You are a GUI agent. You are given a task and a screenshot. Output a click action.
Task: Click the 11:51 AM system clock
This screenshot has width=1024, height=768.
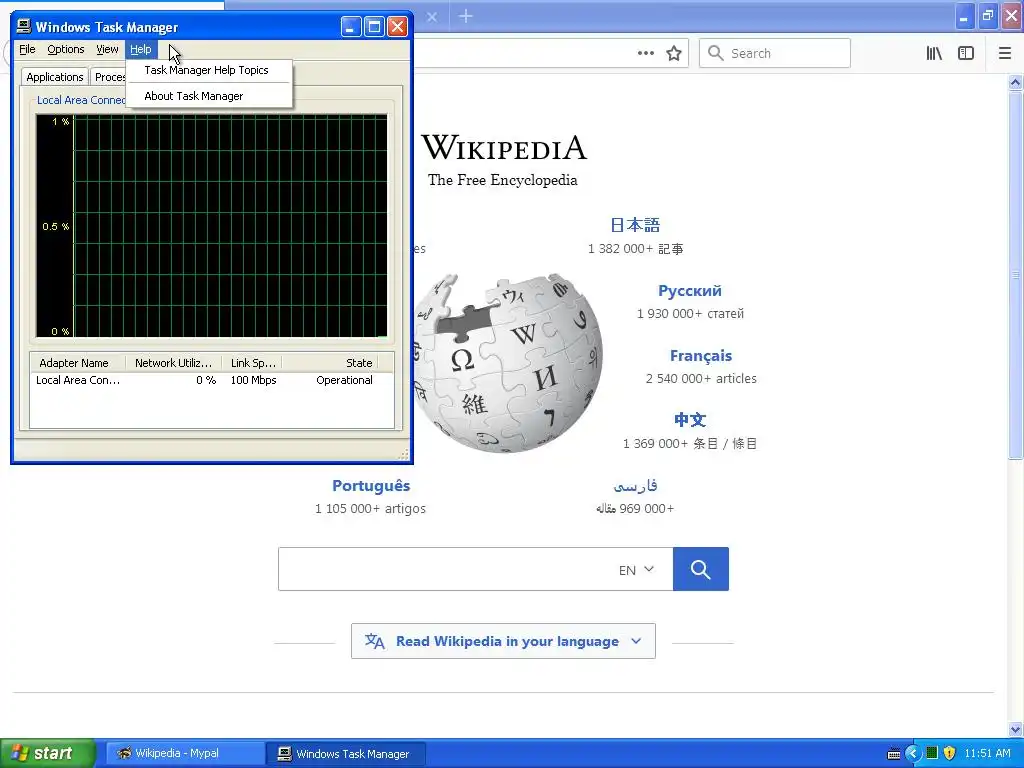pyautogui.click(x=987, y=753)
